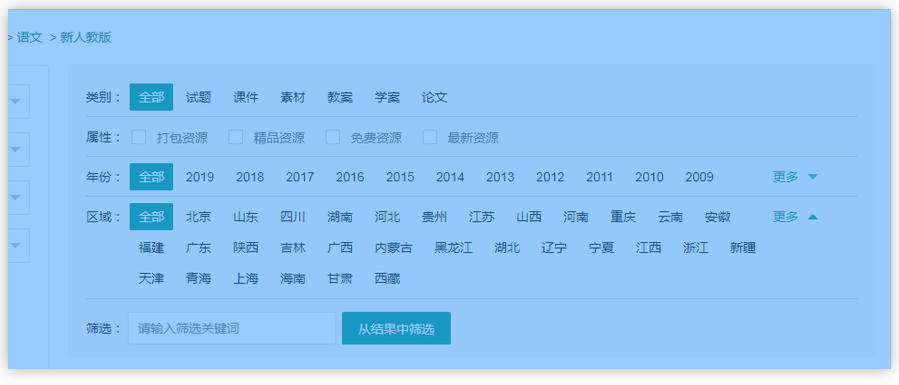The image size is (899, 385).
Task: Open the 新人教版 breadcrumb link
Action: pos(85,38)
